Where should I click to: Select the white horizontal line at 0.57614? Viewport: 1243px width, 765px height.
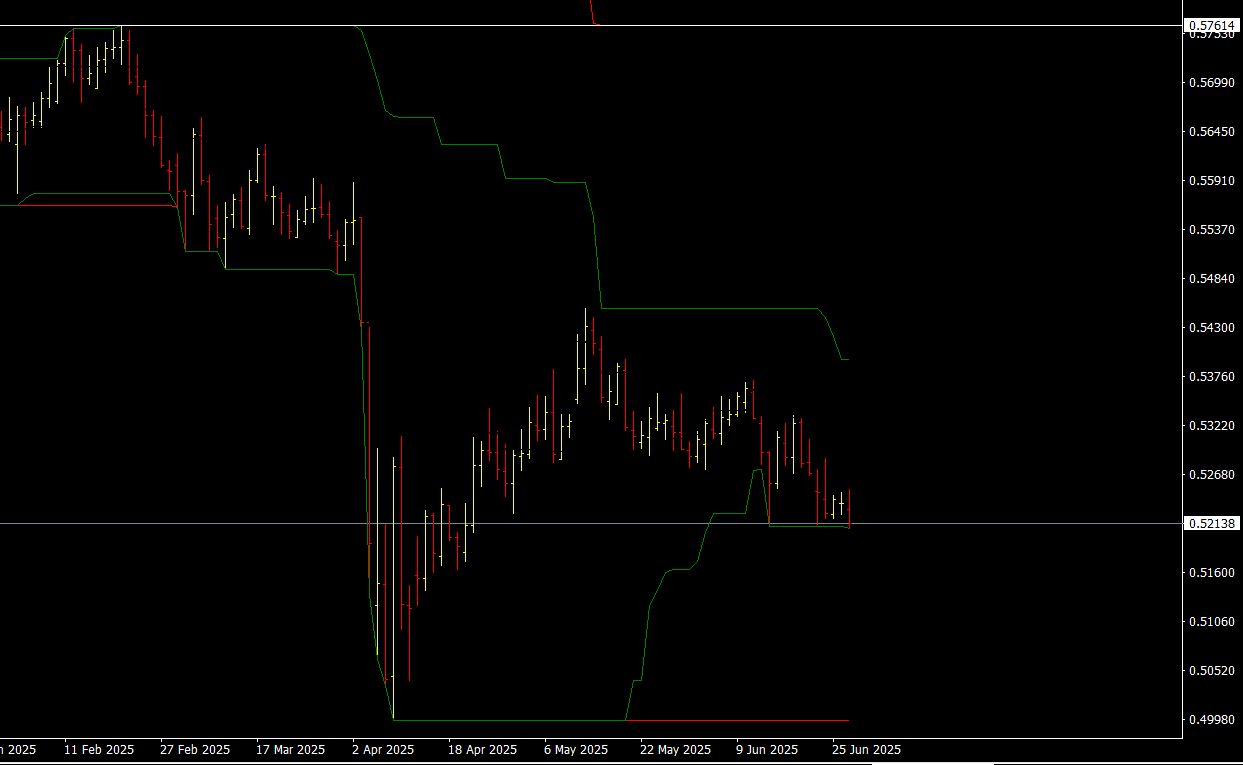tap(590, 25)
